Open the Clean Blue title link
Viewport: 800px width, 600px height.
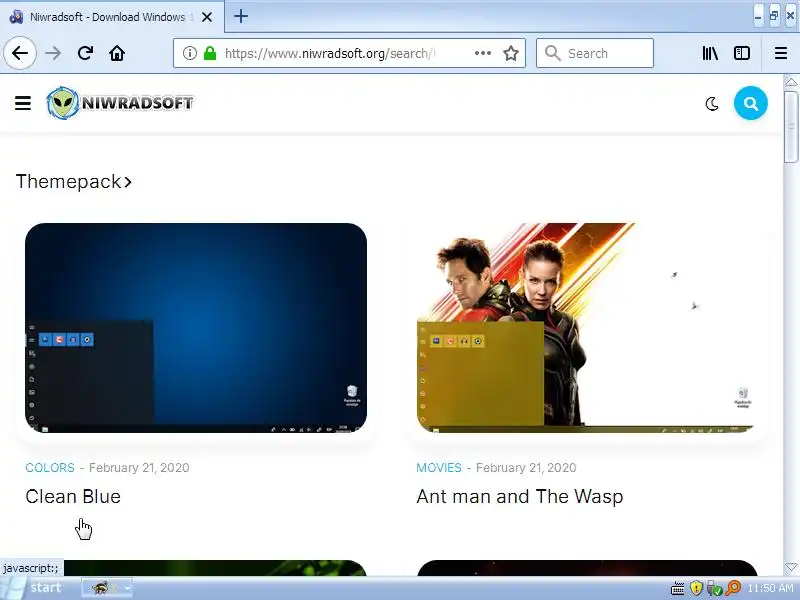tap(73, 496)
